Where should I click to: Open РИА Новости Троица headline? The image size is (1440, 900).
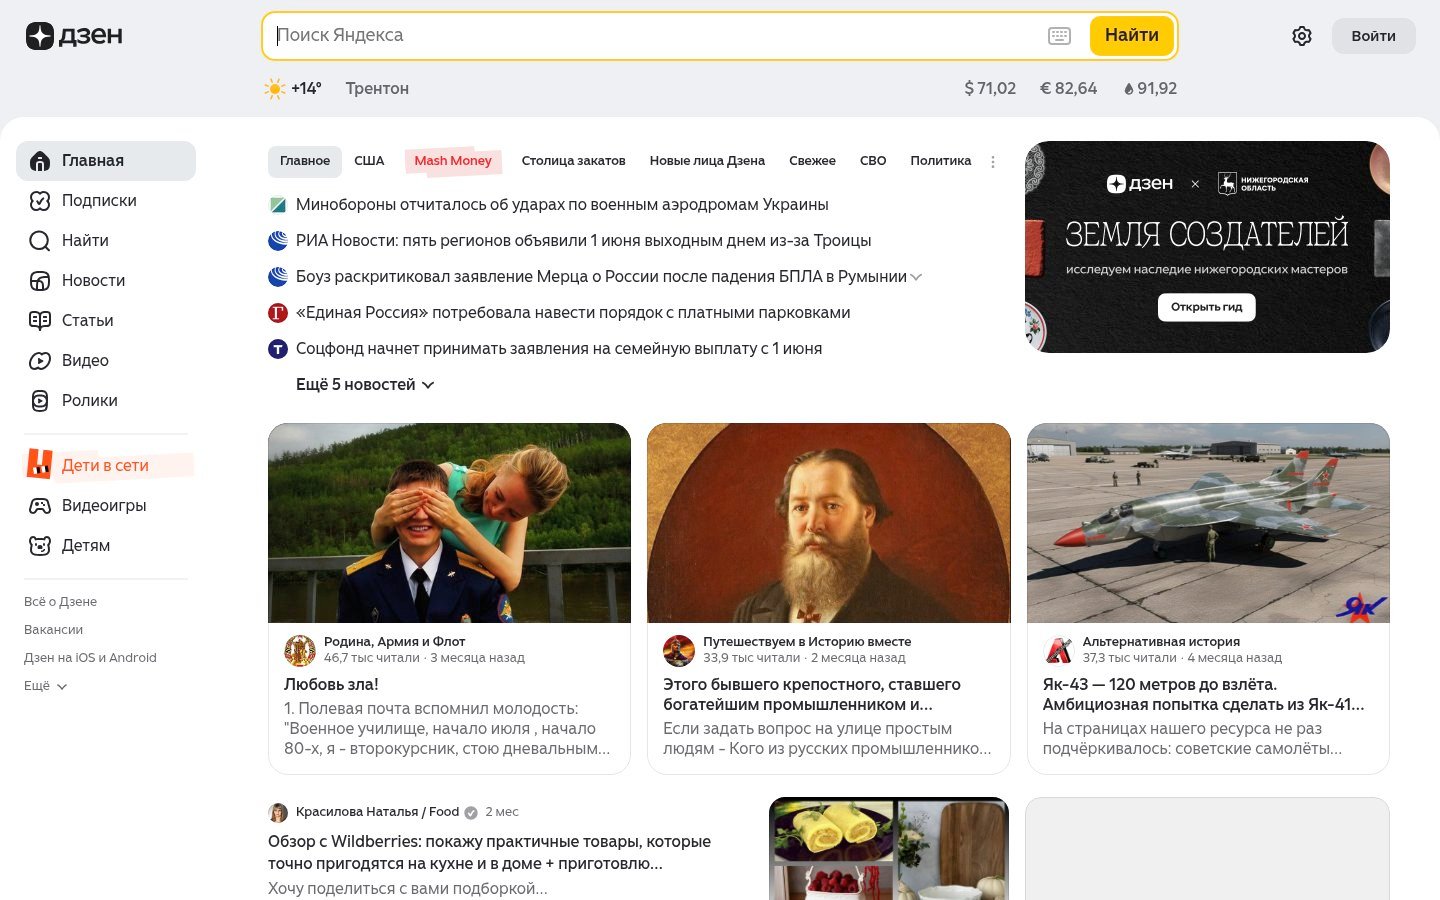pos(583,241)
